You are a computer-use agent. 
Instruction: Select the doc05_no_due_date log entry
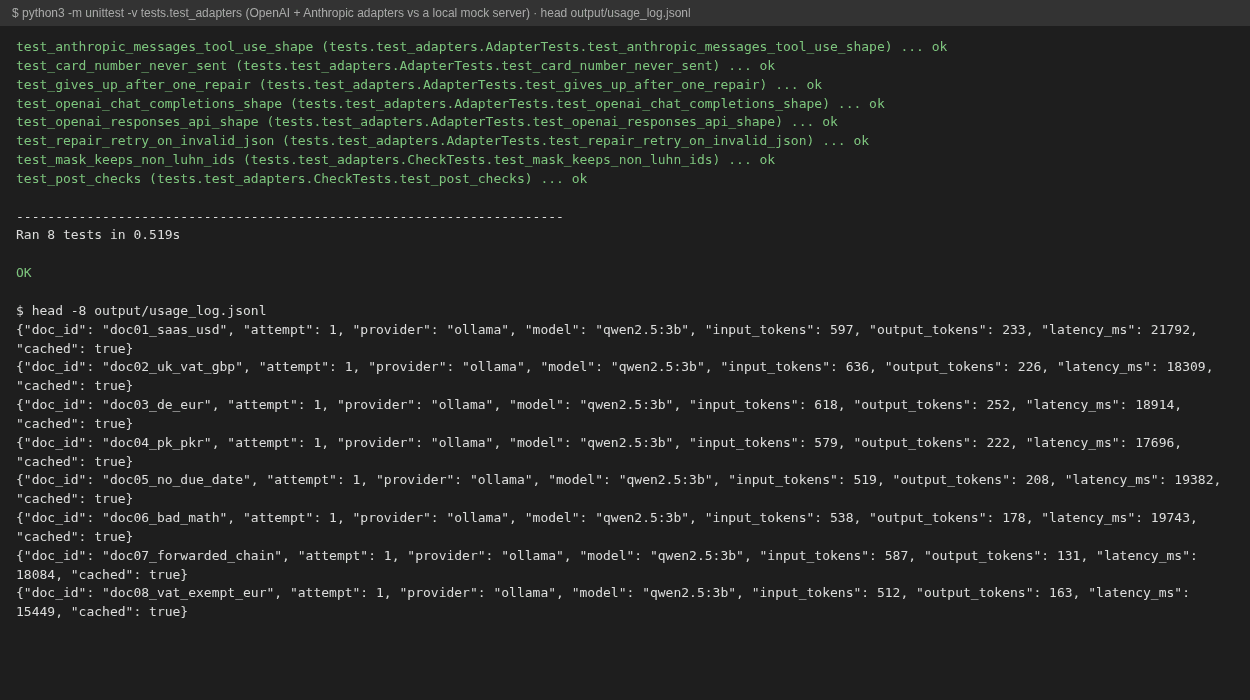(619, 490)
